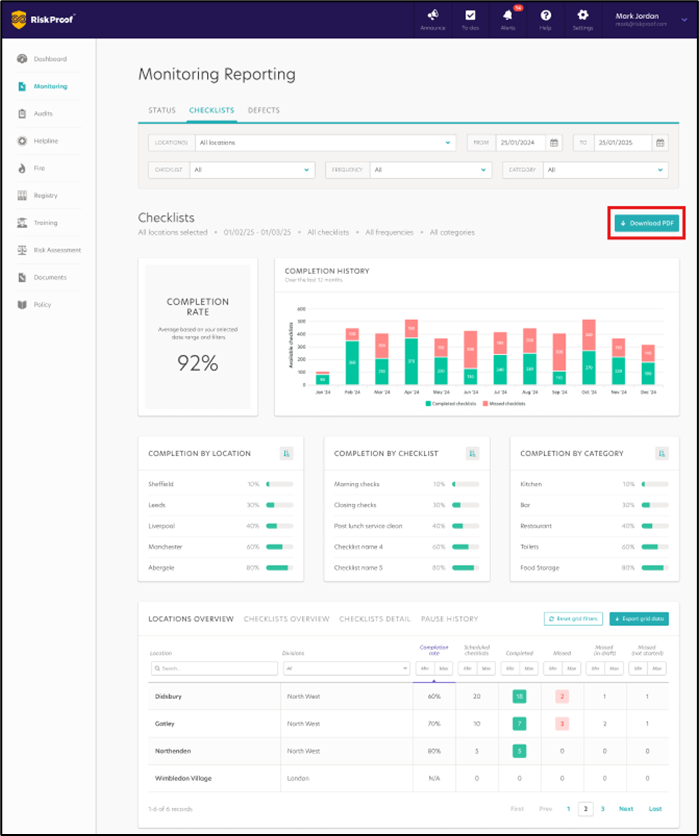
Task: Click Reset grid filters button
Action: point(573,619)
